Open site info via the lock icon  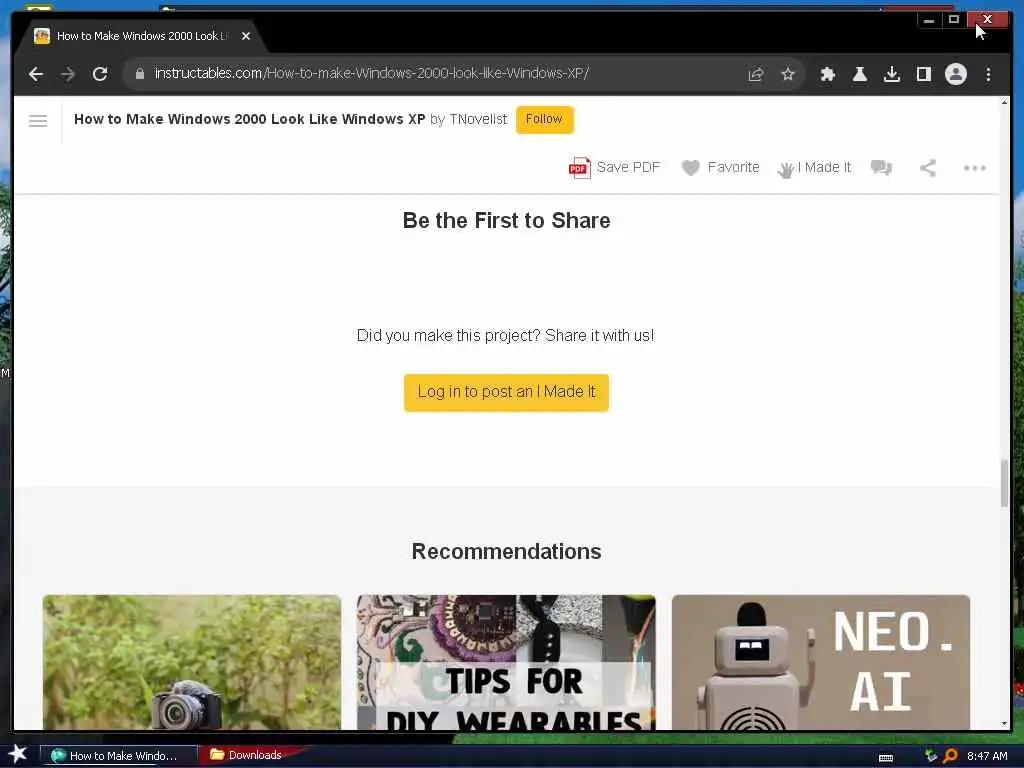139,74
